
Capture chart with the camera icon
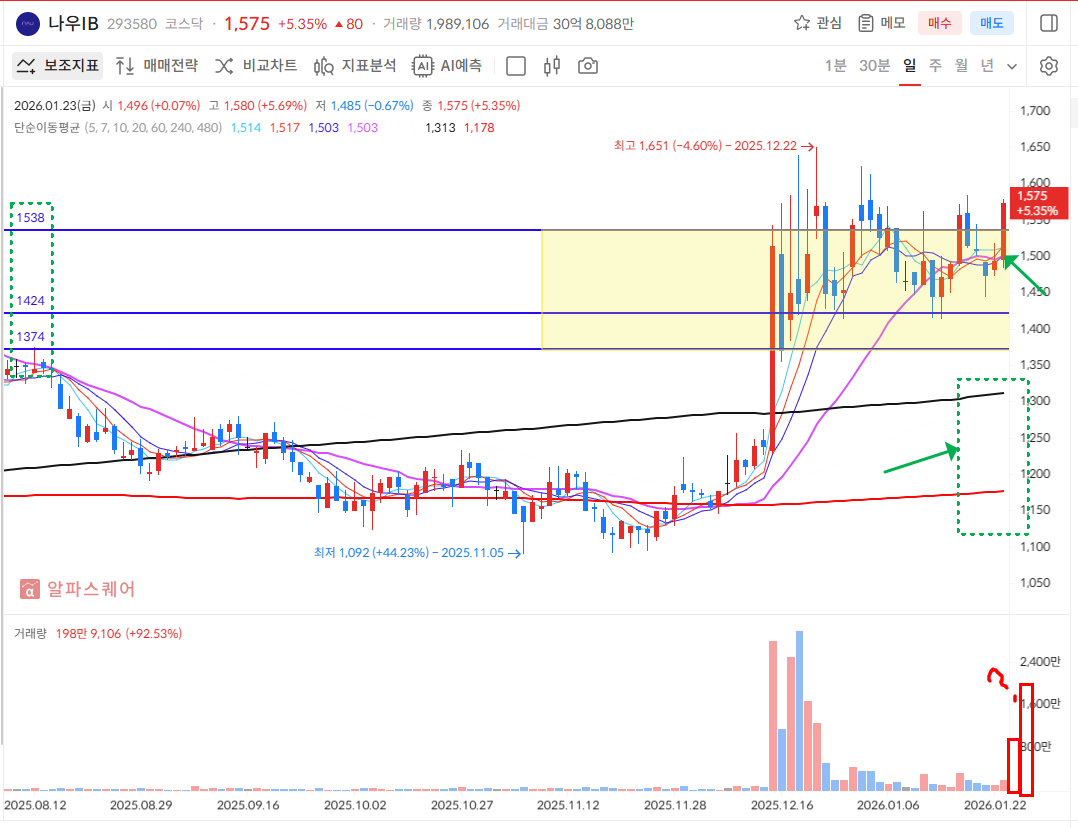(588, 66)
